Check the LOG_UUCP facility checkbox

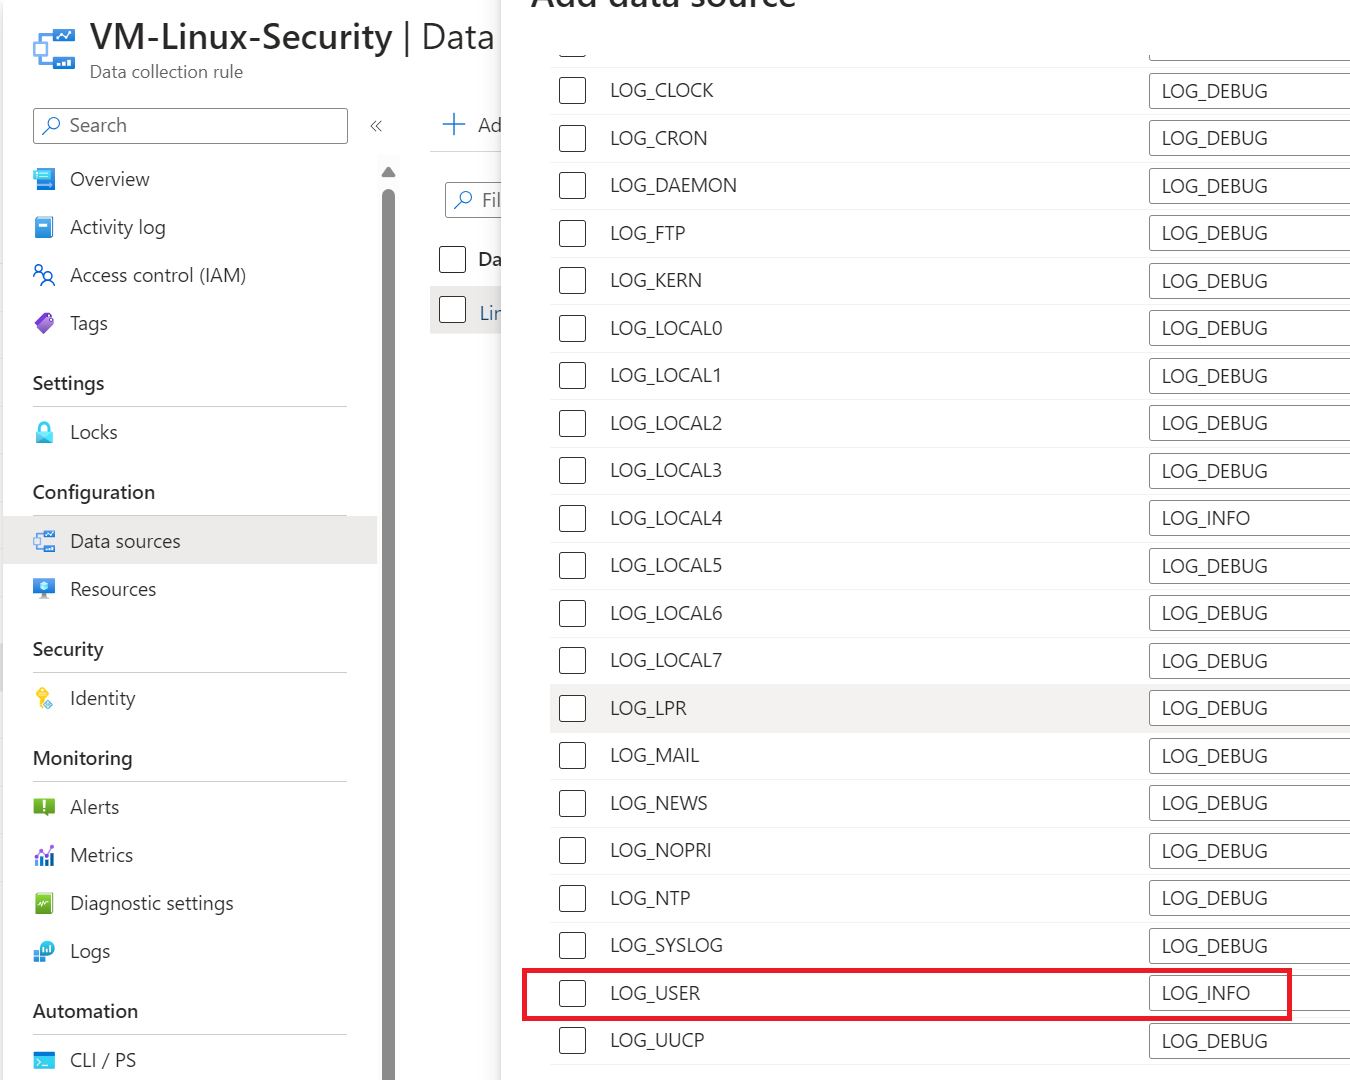pyautogui.click(x=572, y=1040)
